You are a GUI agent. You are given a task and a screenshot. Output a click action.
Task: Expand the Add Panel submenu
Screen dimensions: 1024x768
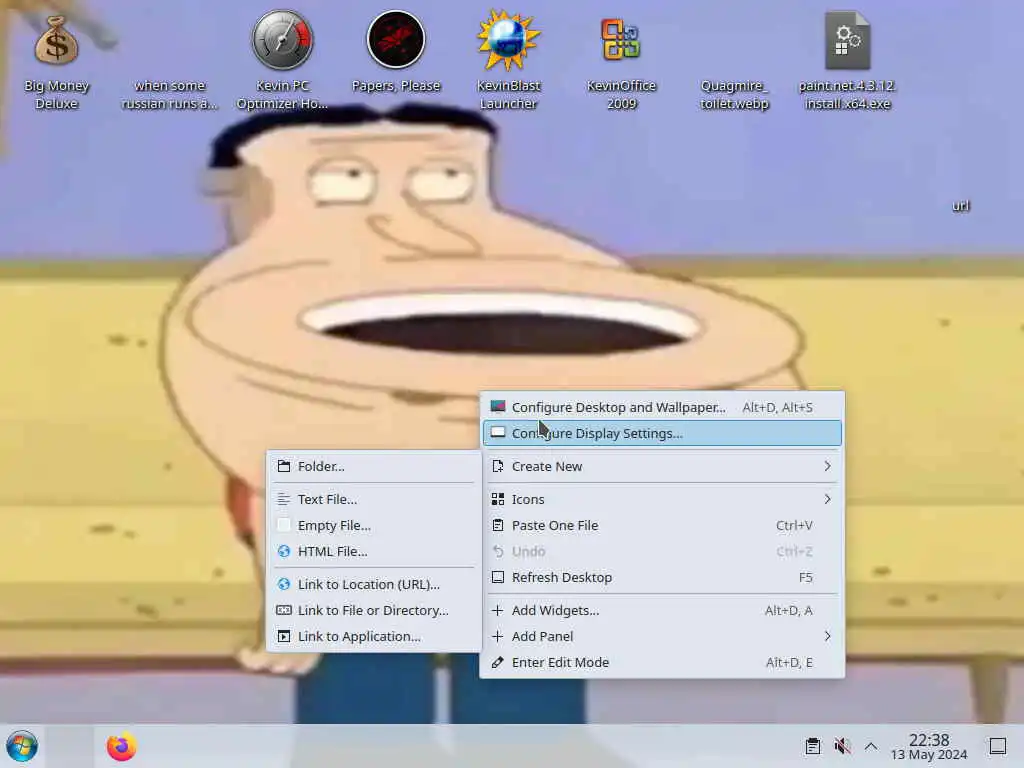[x=662, y=636]
